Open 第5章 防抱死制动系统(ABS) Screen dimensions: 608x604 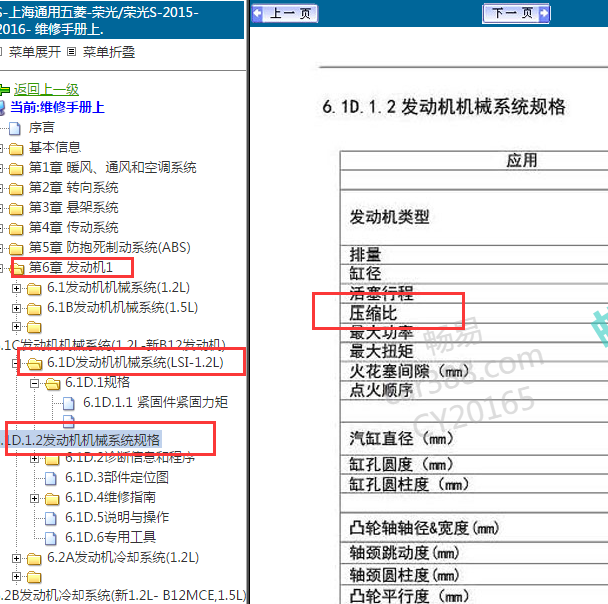[x=109, y=247]
